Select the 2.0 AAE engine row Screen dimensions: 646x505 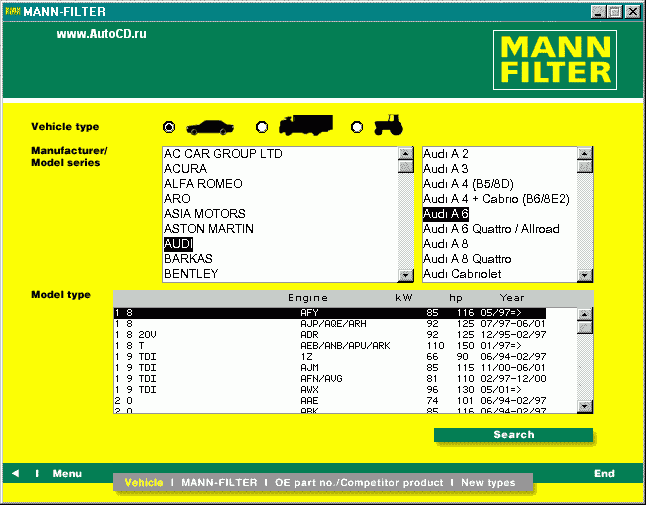(x=330, y=400)
